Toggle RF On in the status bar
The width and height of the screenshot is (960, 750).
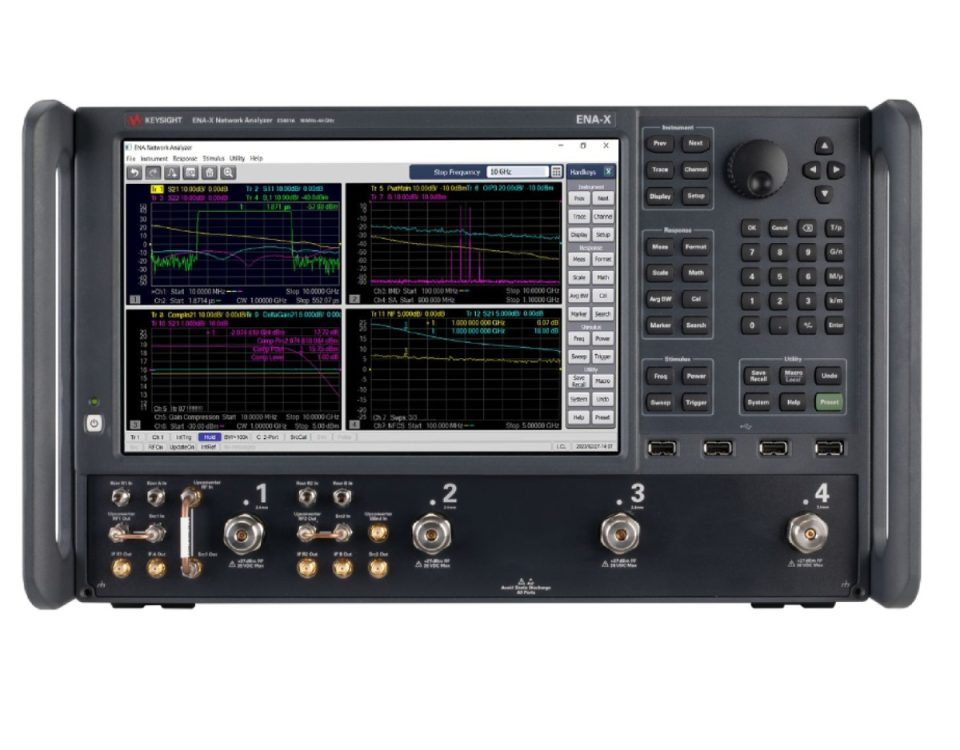click(157, 447)
